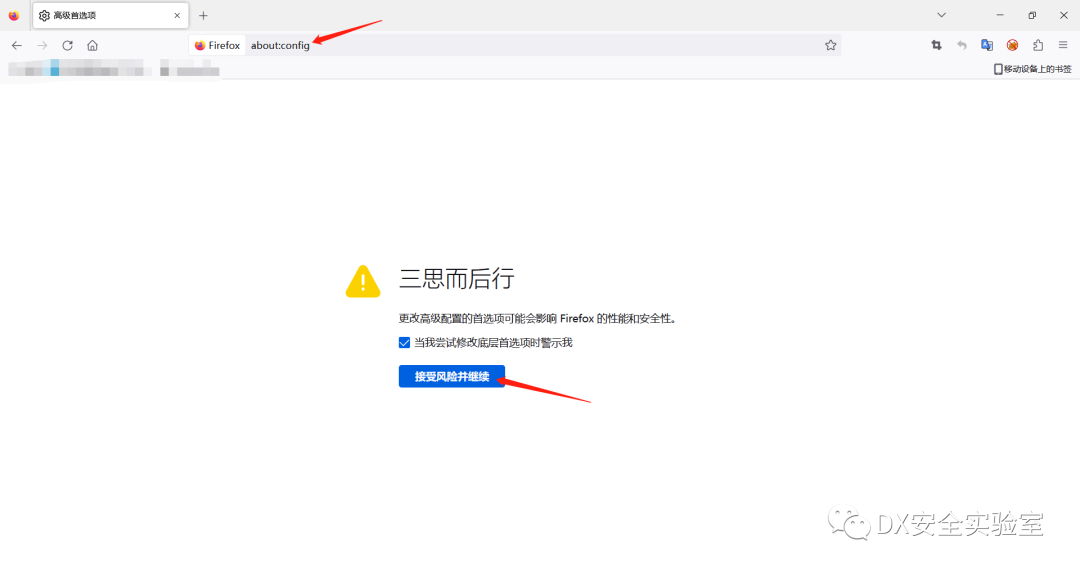Open the screenshot crop tool icon
The width and height of the screenshot is (1080, 572).
coord(936,45)
